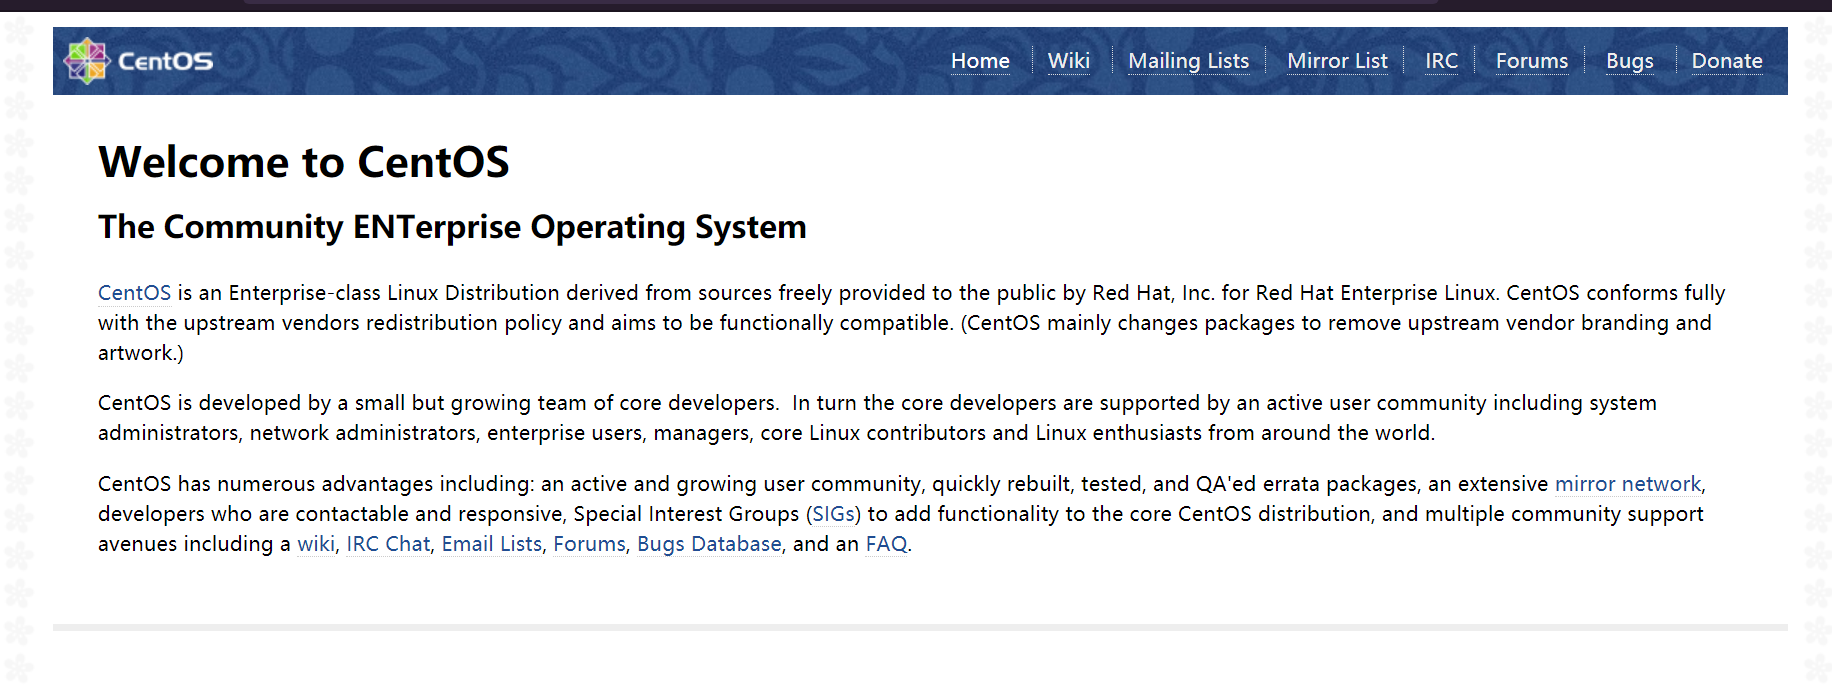Open the FAQ link
Screen dimensions: 1832x686
pos(886,544)
